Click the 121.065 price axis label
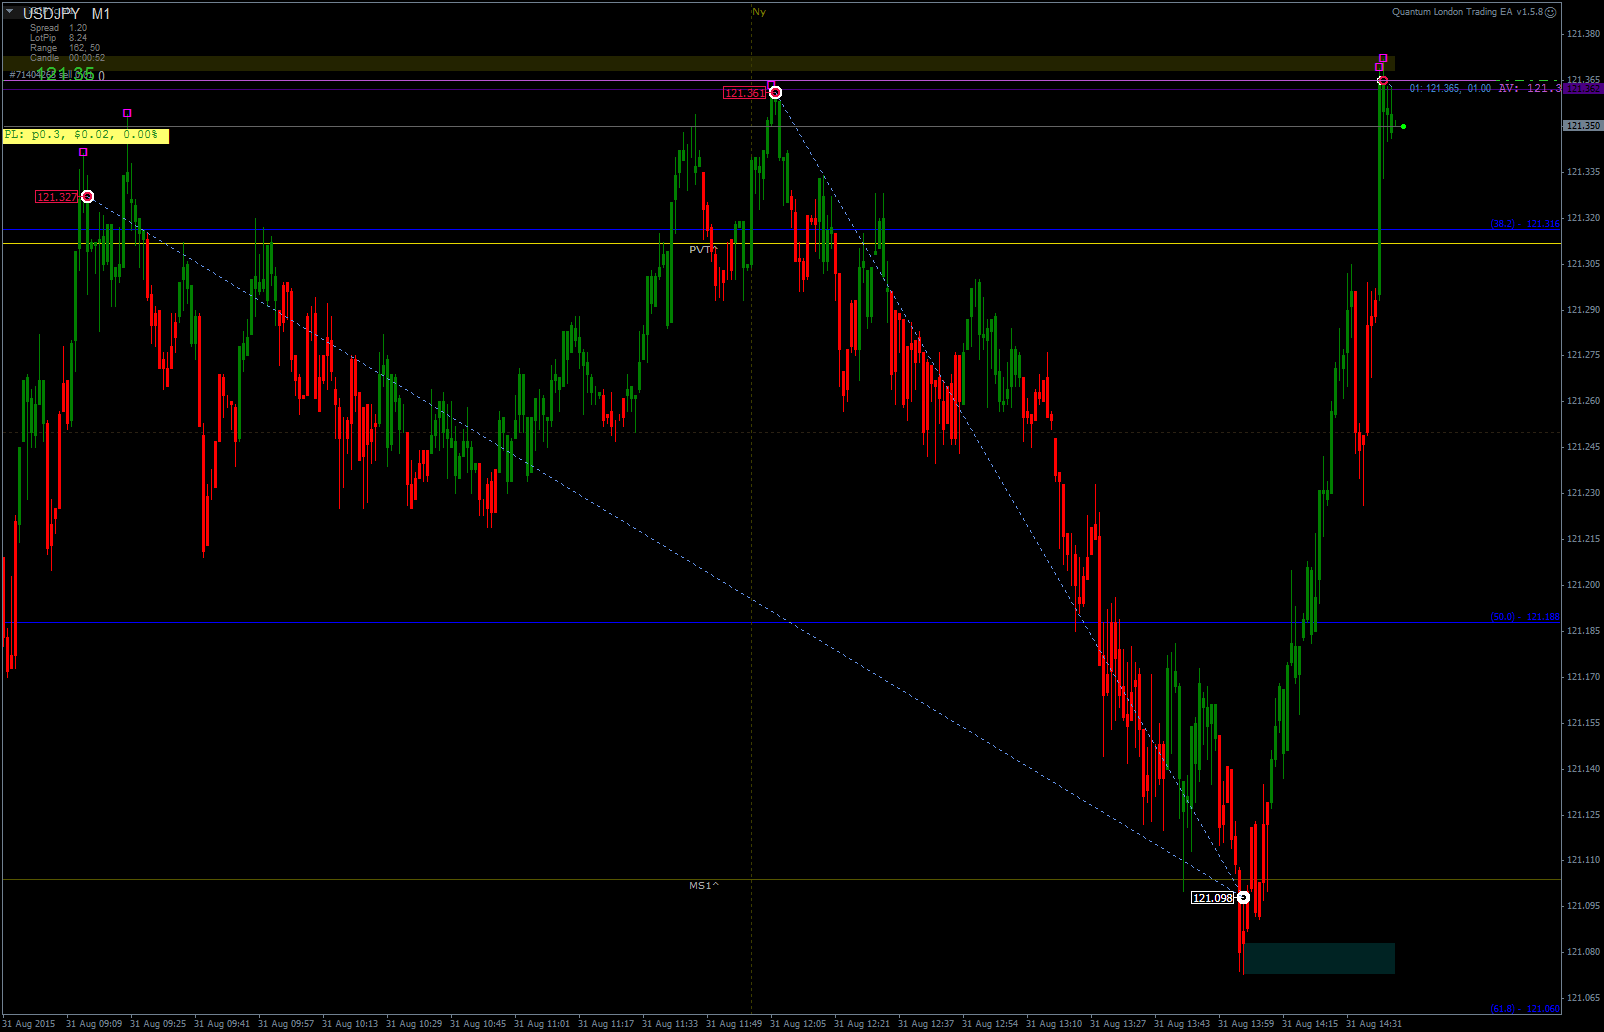Screen dimensions: 1604x1032 pyautogui.click(x=1583, y=998)
